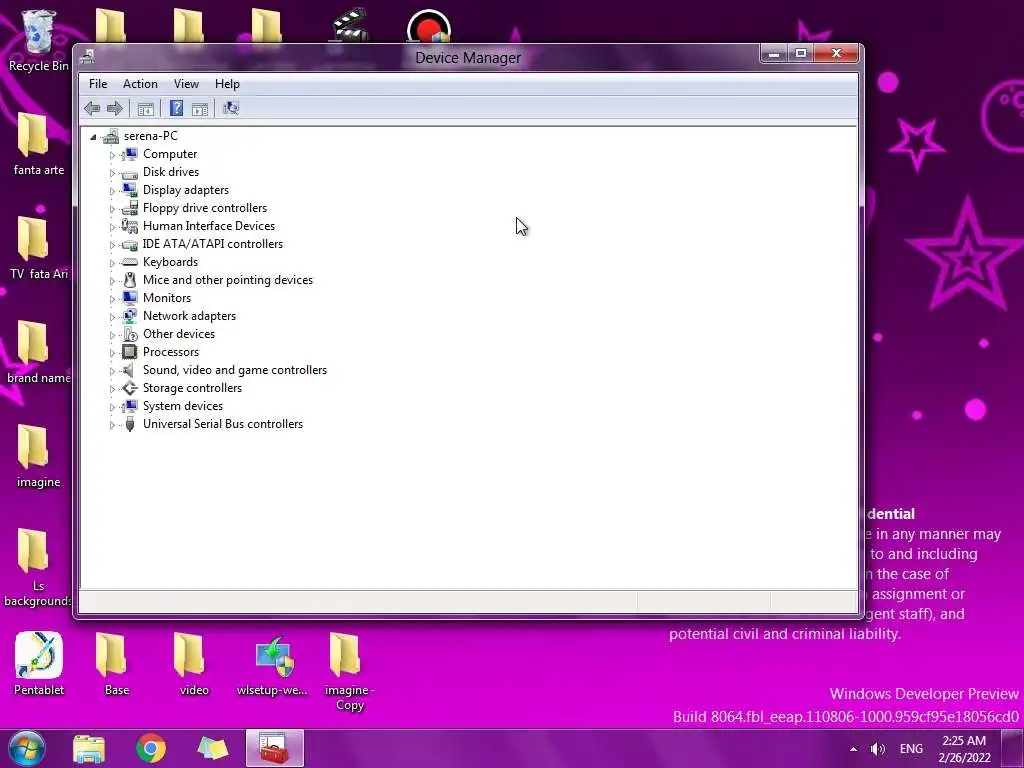Click the Display adapters category icon

(130, 190)
